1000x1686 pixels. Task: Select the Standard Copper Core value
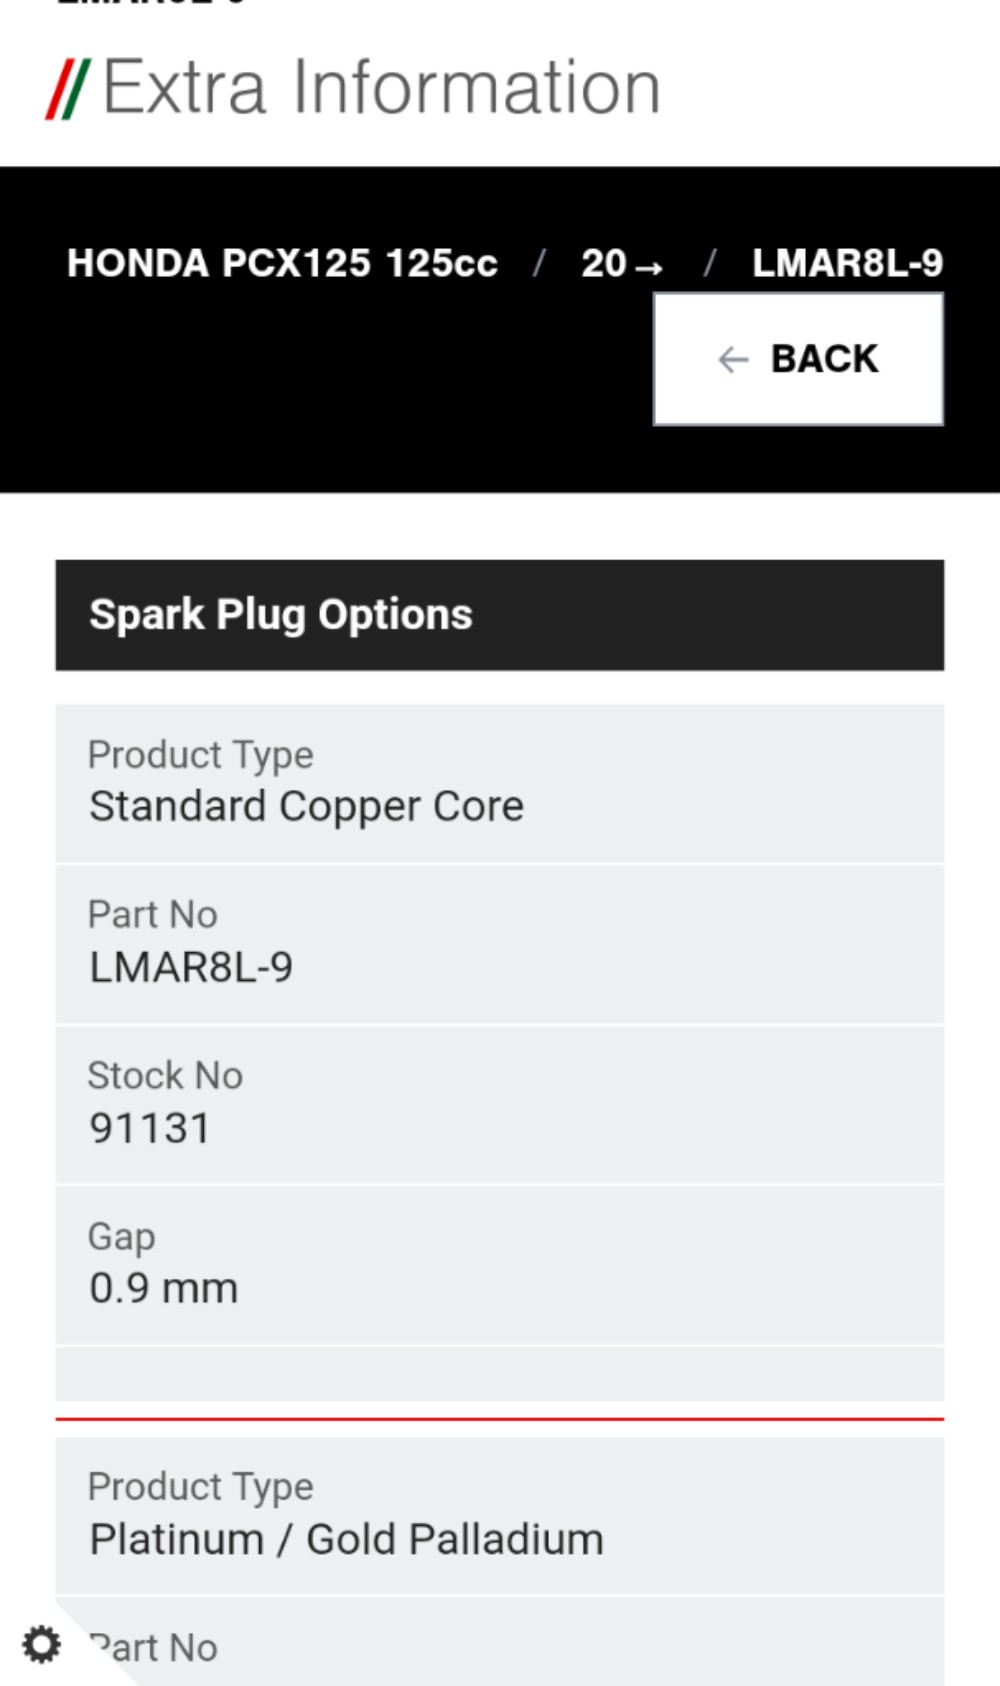point(306,806)
